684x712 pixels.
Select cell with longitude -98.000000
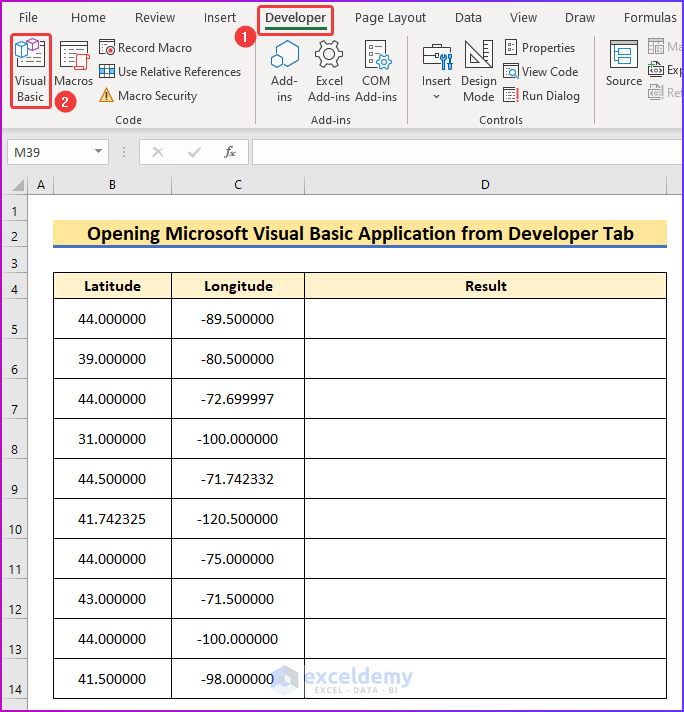(238, 679)
